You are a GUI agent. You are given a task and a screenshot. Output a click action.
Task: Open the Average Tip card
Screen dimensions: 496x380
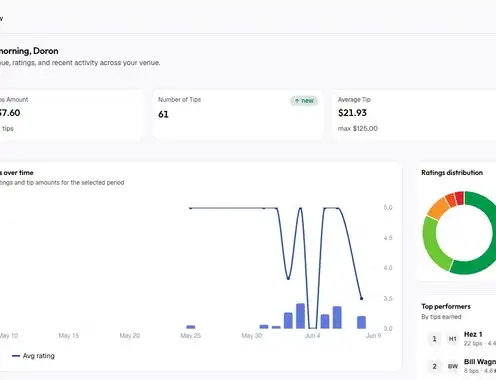point(414,115)
